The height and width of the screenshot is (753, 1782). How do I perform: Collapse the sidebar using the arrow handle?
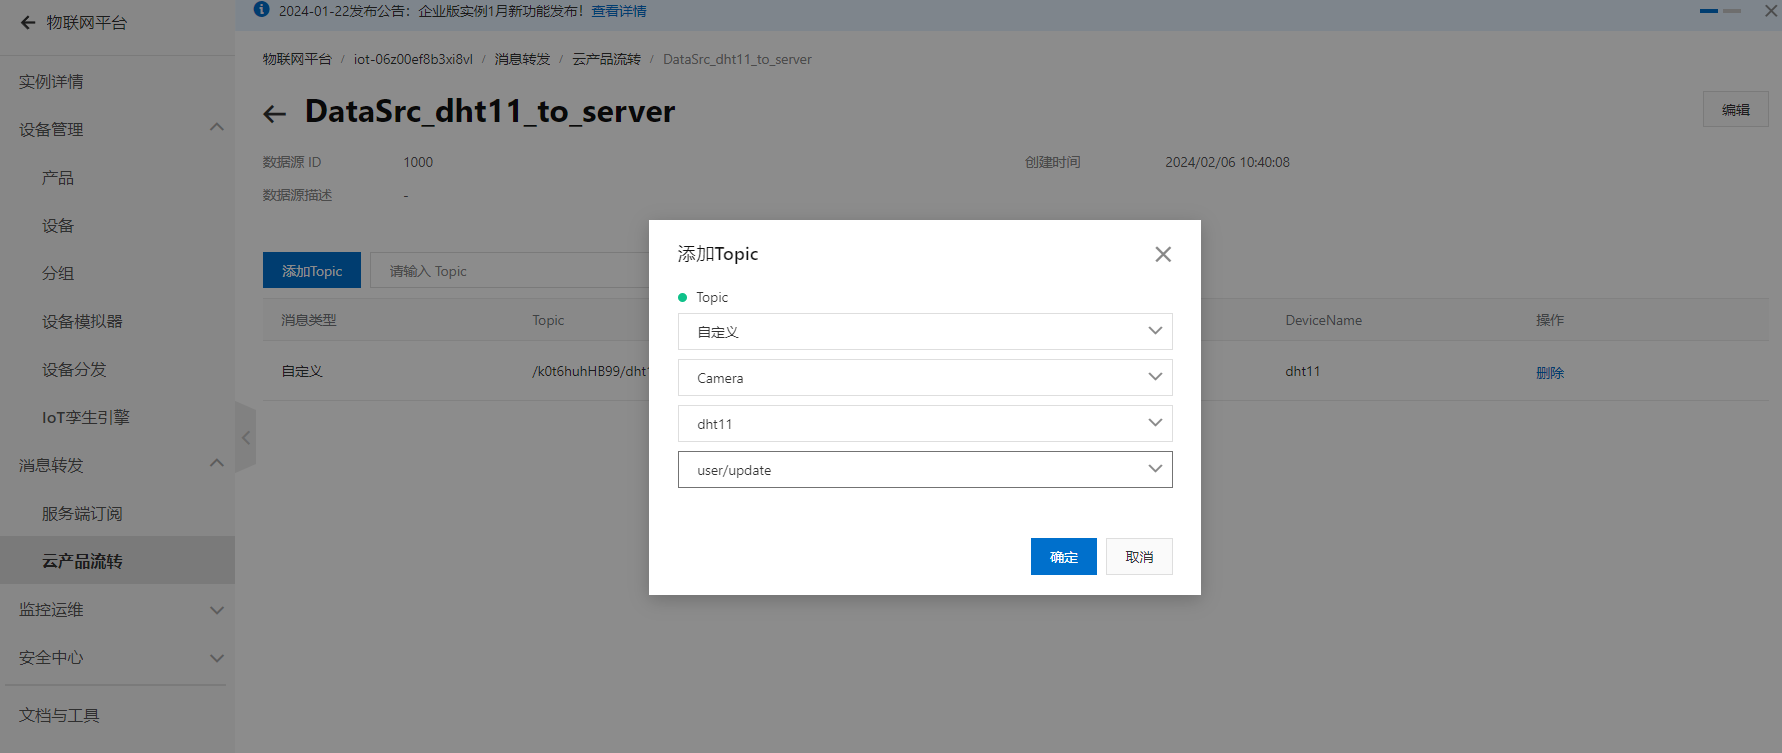click(246, 437)
